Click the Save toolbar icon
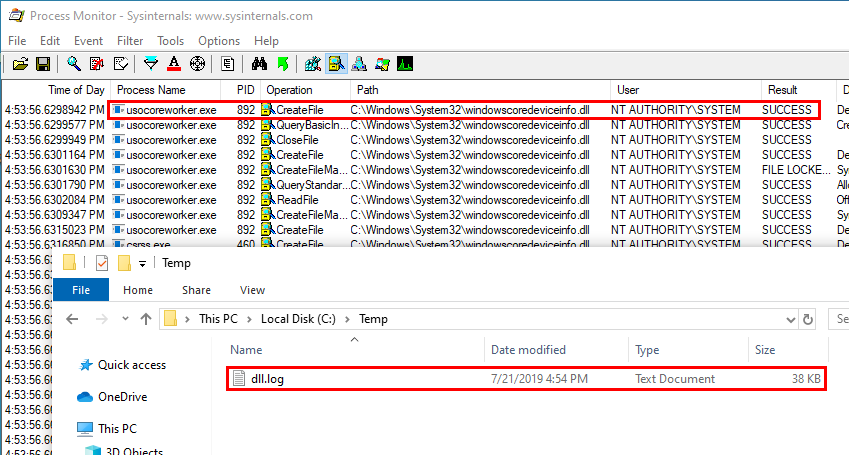The height and width of the screenshot is (455, 849). point(43,64)
